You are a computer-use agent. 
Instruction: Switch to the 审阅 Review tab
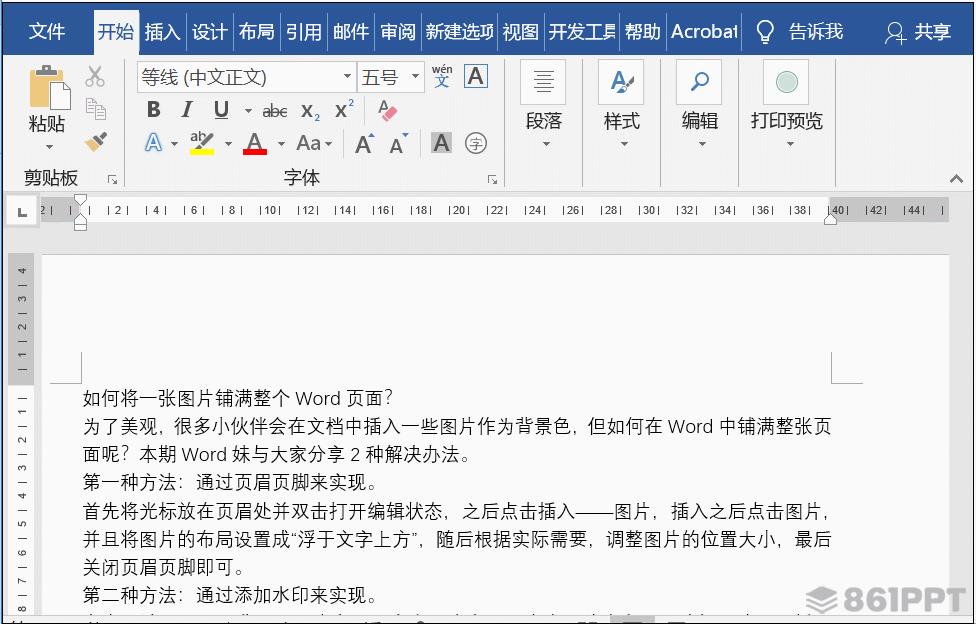click(398, 32)
